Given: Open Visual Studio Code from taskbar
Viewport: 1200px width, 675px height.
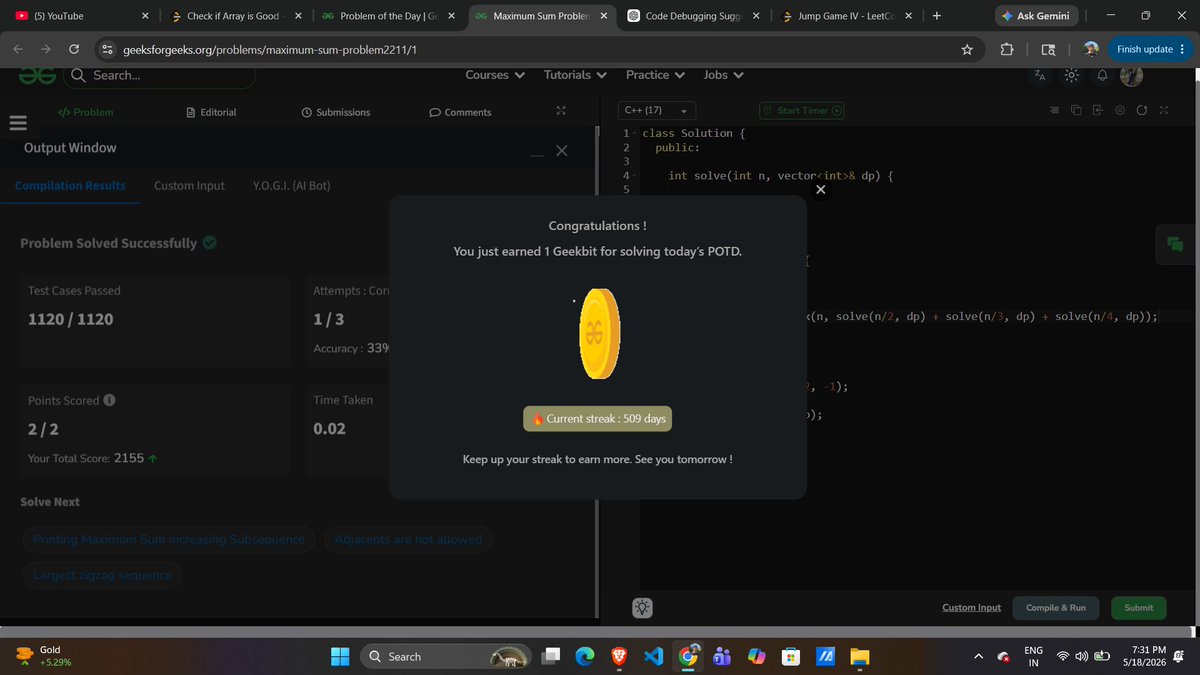Looking at the screenshot, I should [x=653, y=656].
